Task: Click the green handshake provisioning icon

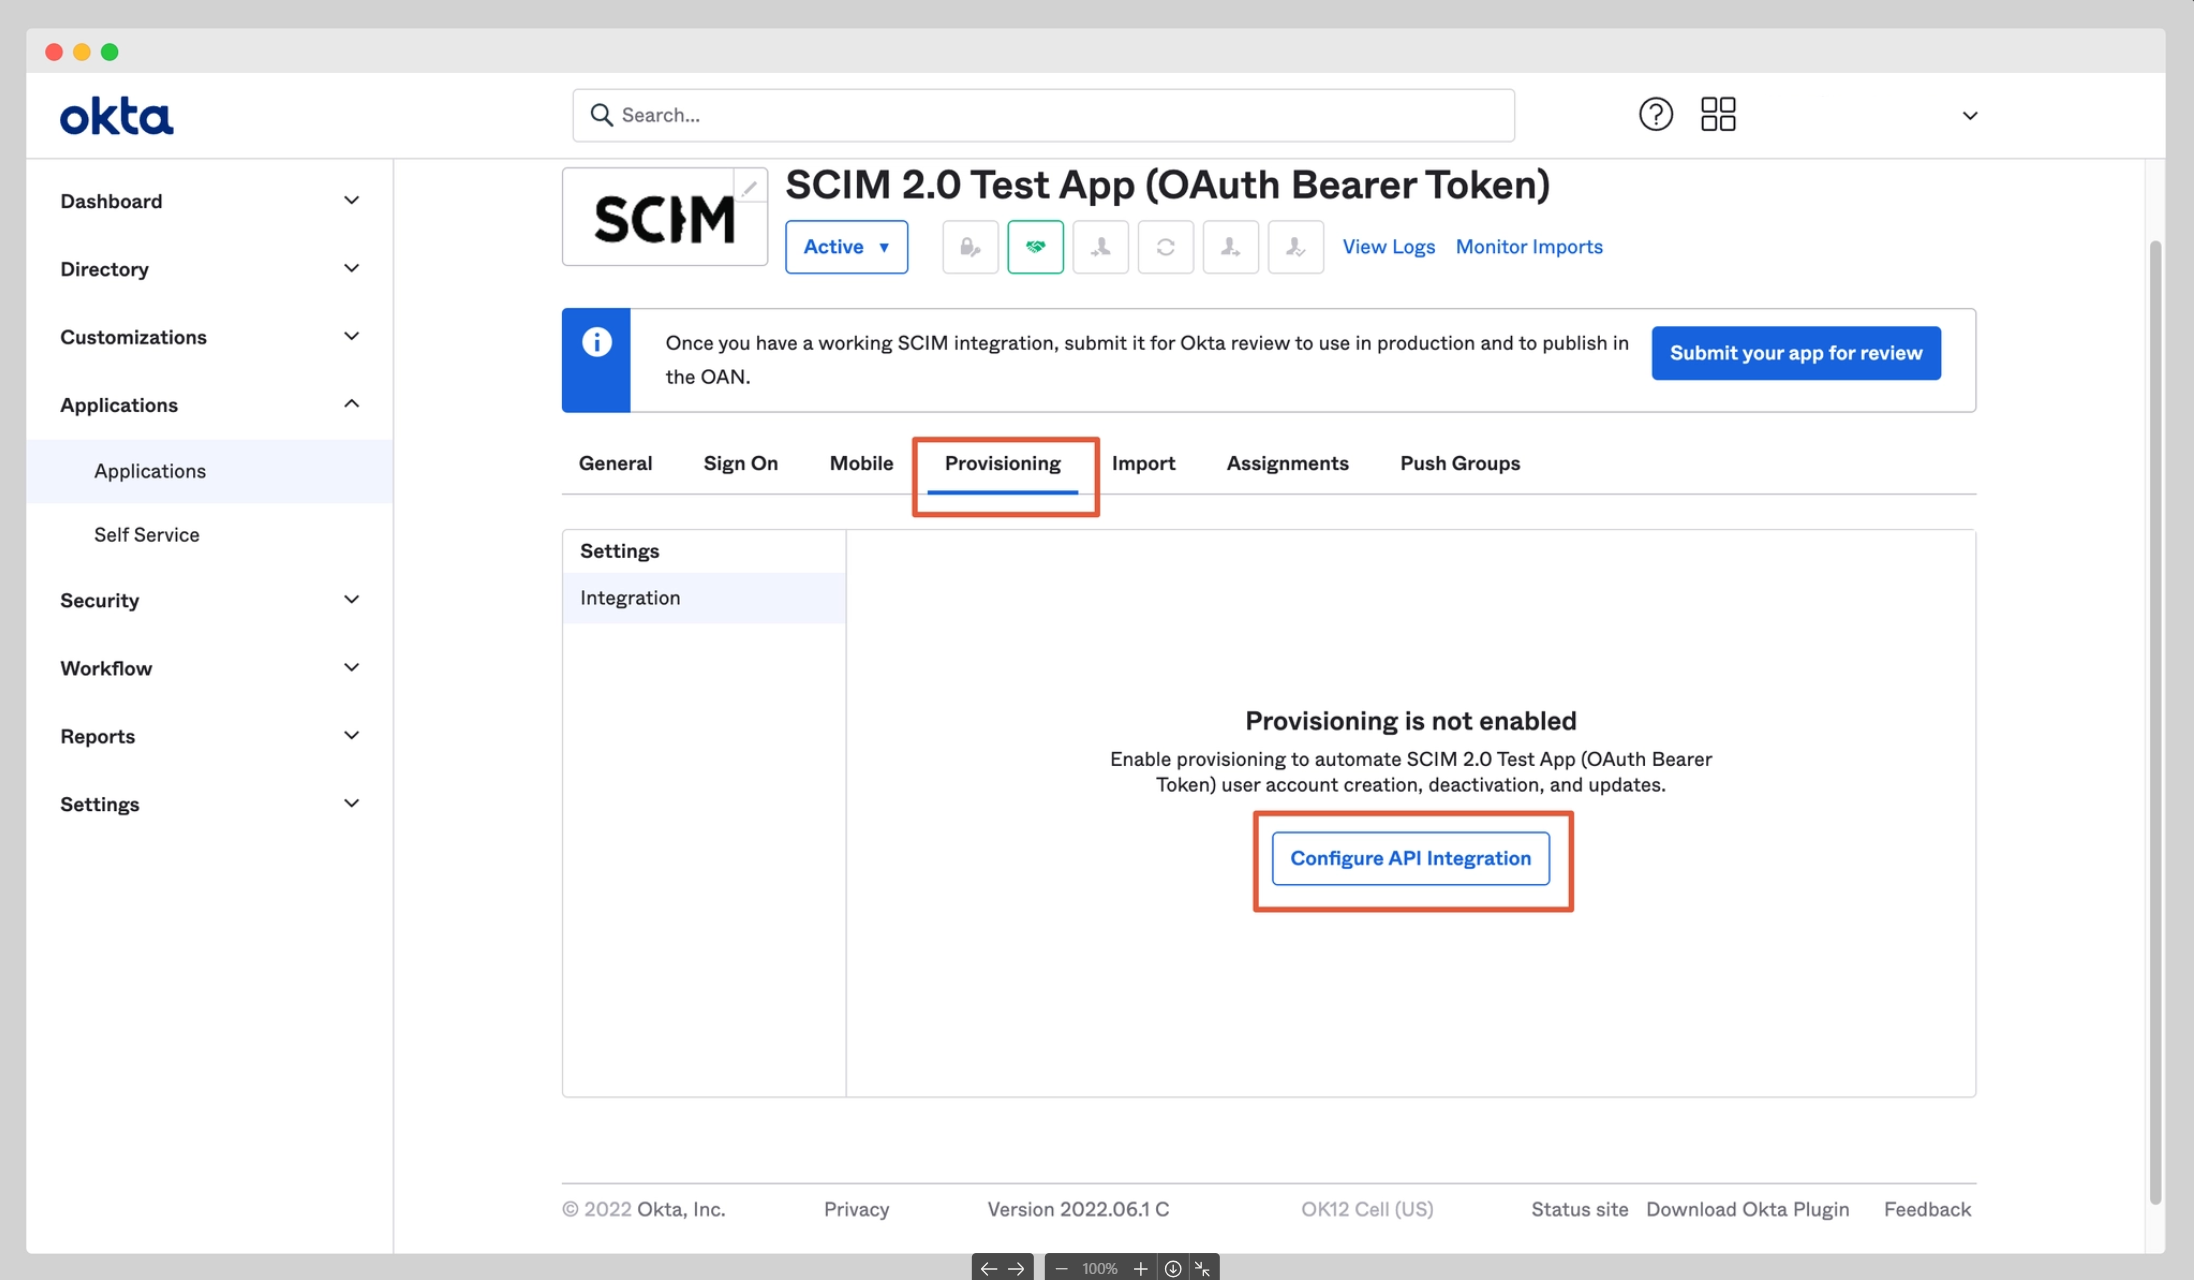Action: point(1035,247)
